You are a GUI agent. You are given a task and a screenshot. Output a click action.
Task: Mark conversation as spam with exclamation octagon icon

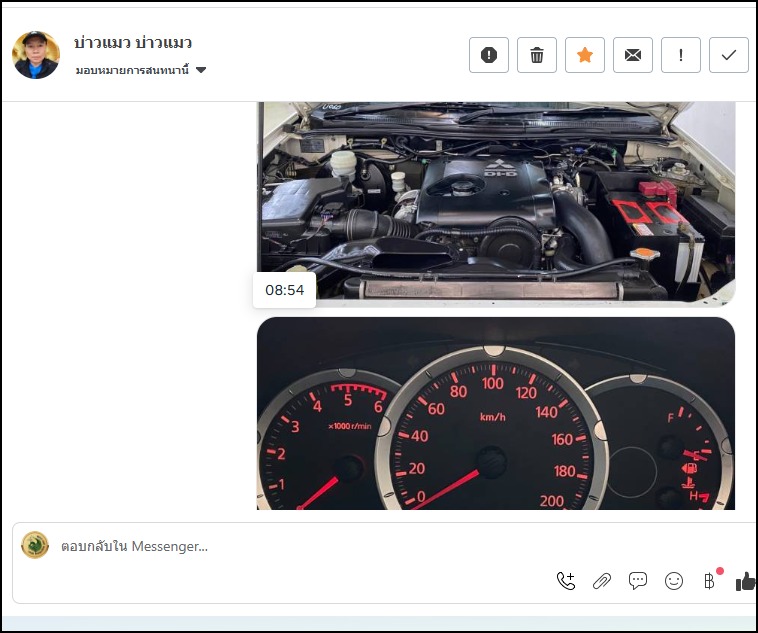[488, 55]
